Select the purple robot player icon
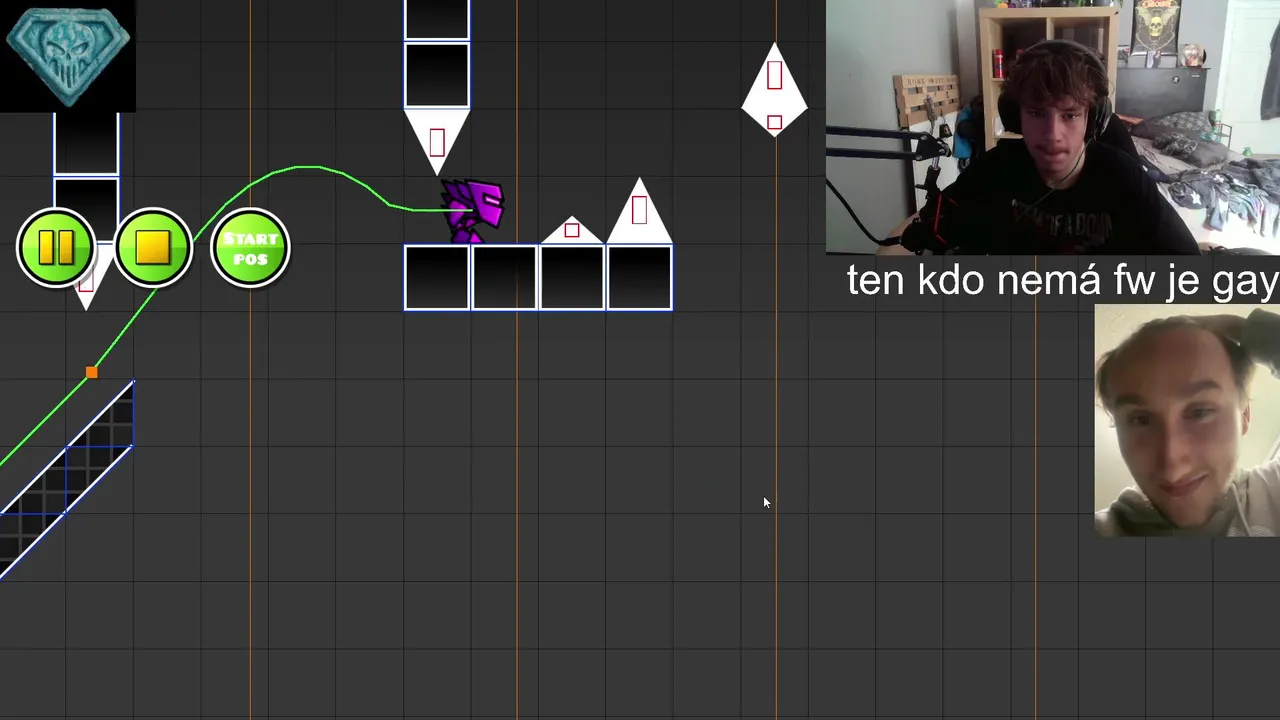Viewport: 1280px width, 720px height. pos(472,211)
